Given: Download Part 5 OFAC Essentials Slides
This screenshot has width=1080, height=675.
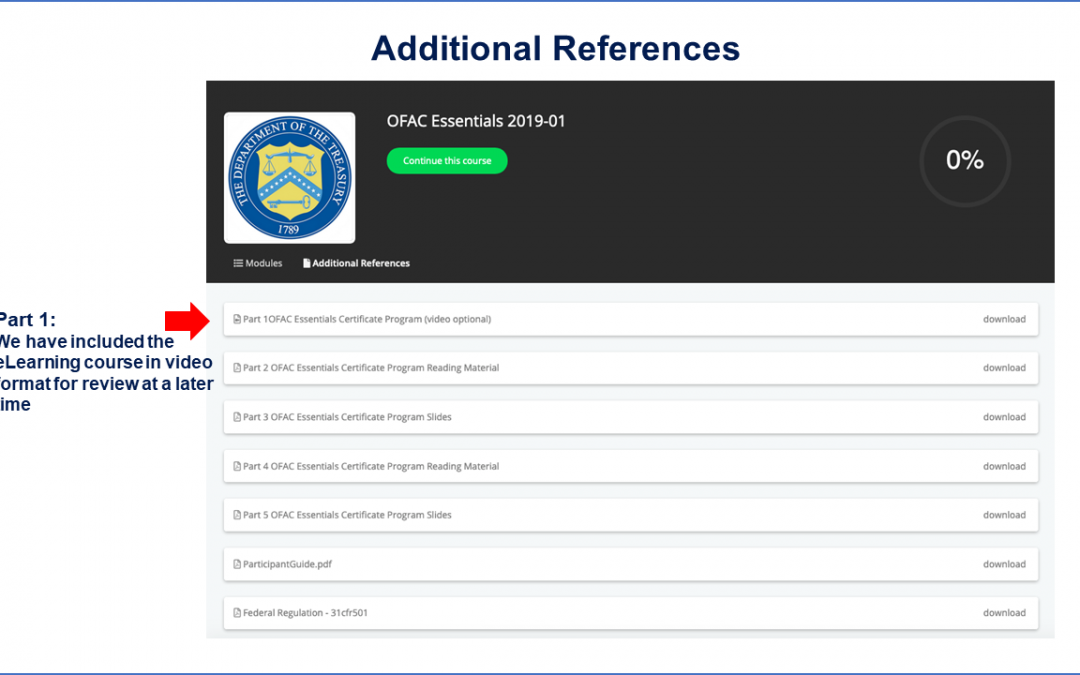Looking at the screenshot, I should pos(1004,515).
